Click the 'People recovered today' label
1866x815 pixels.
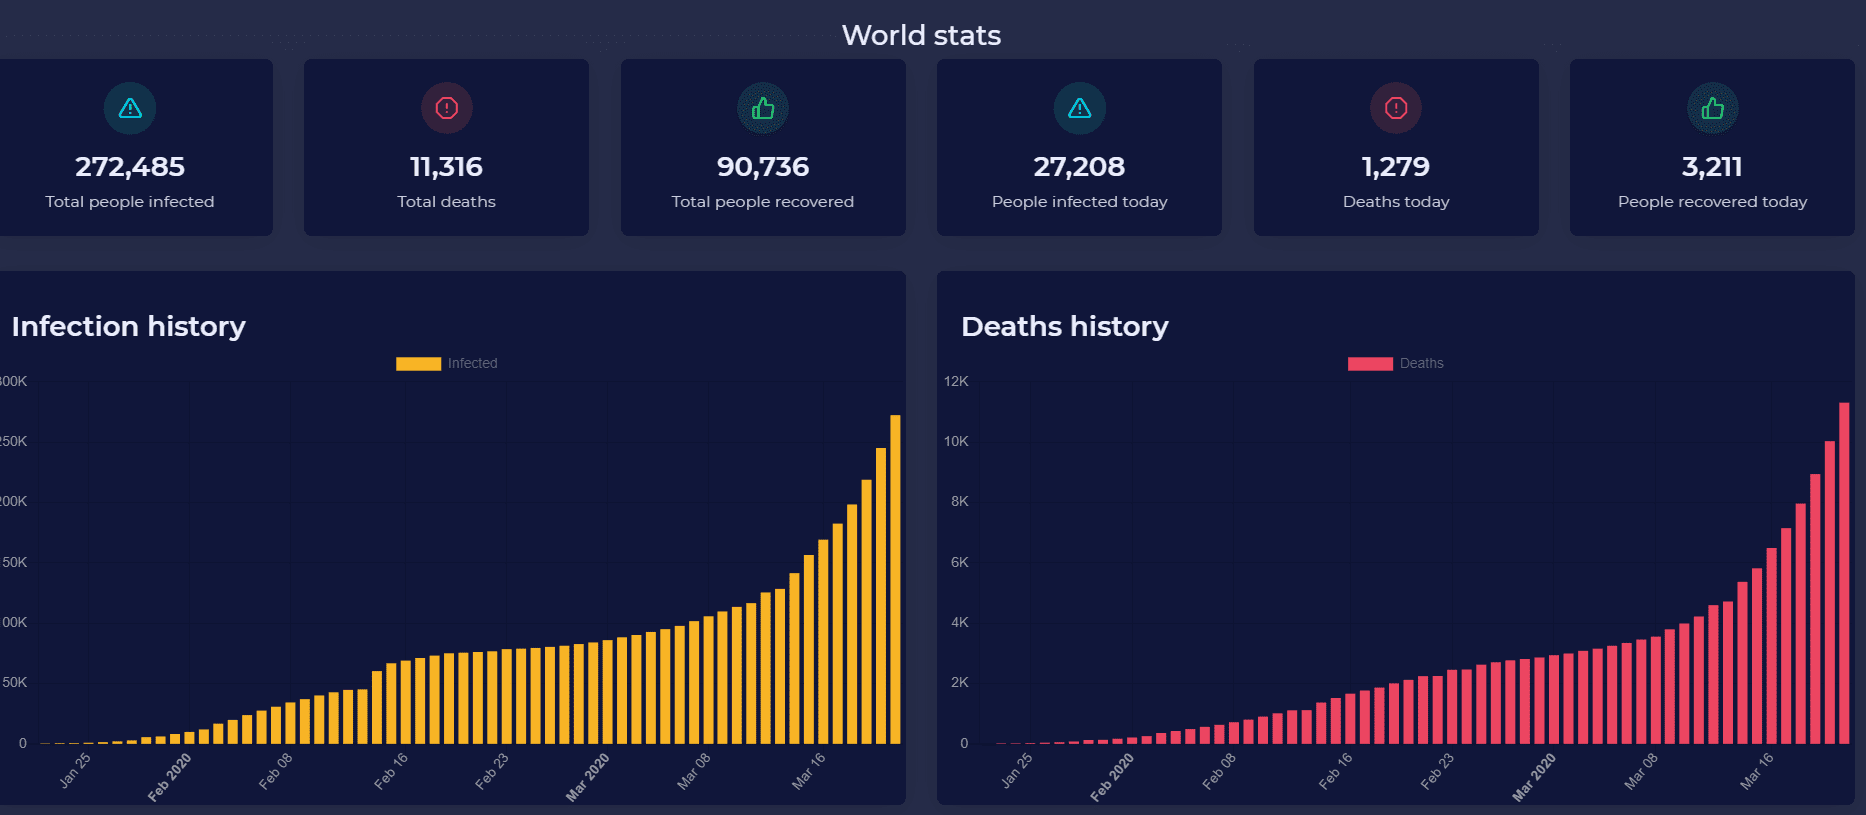tap(1713, 202)
